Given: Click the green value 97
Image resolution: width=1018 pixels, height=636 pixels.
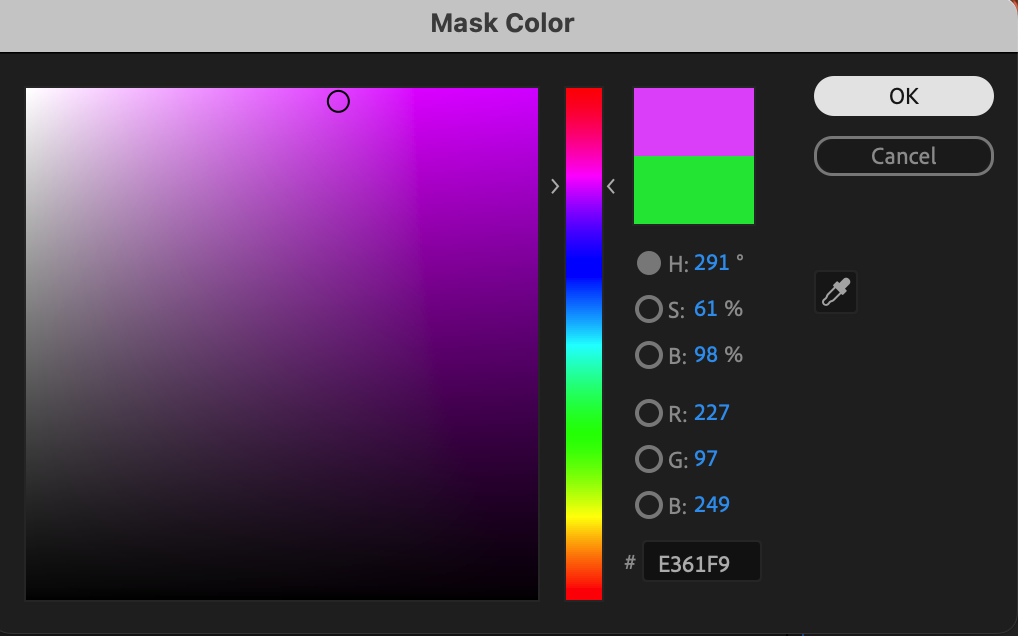Looking at the screenshot, I should point(706,459).
